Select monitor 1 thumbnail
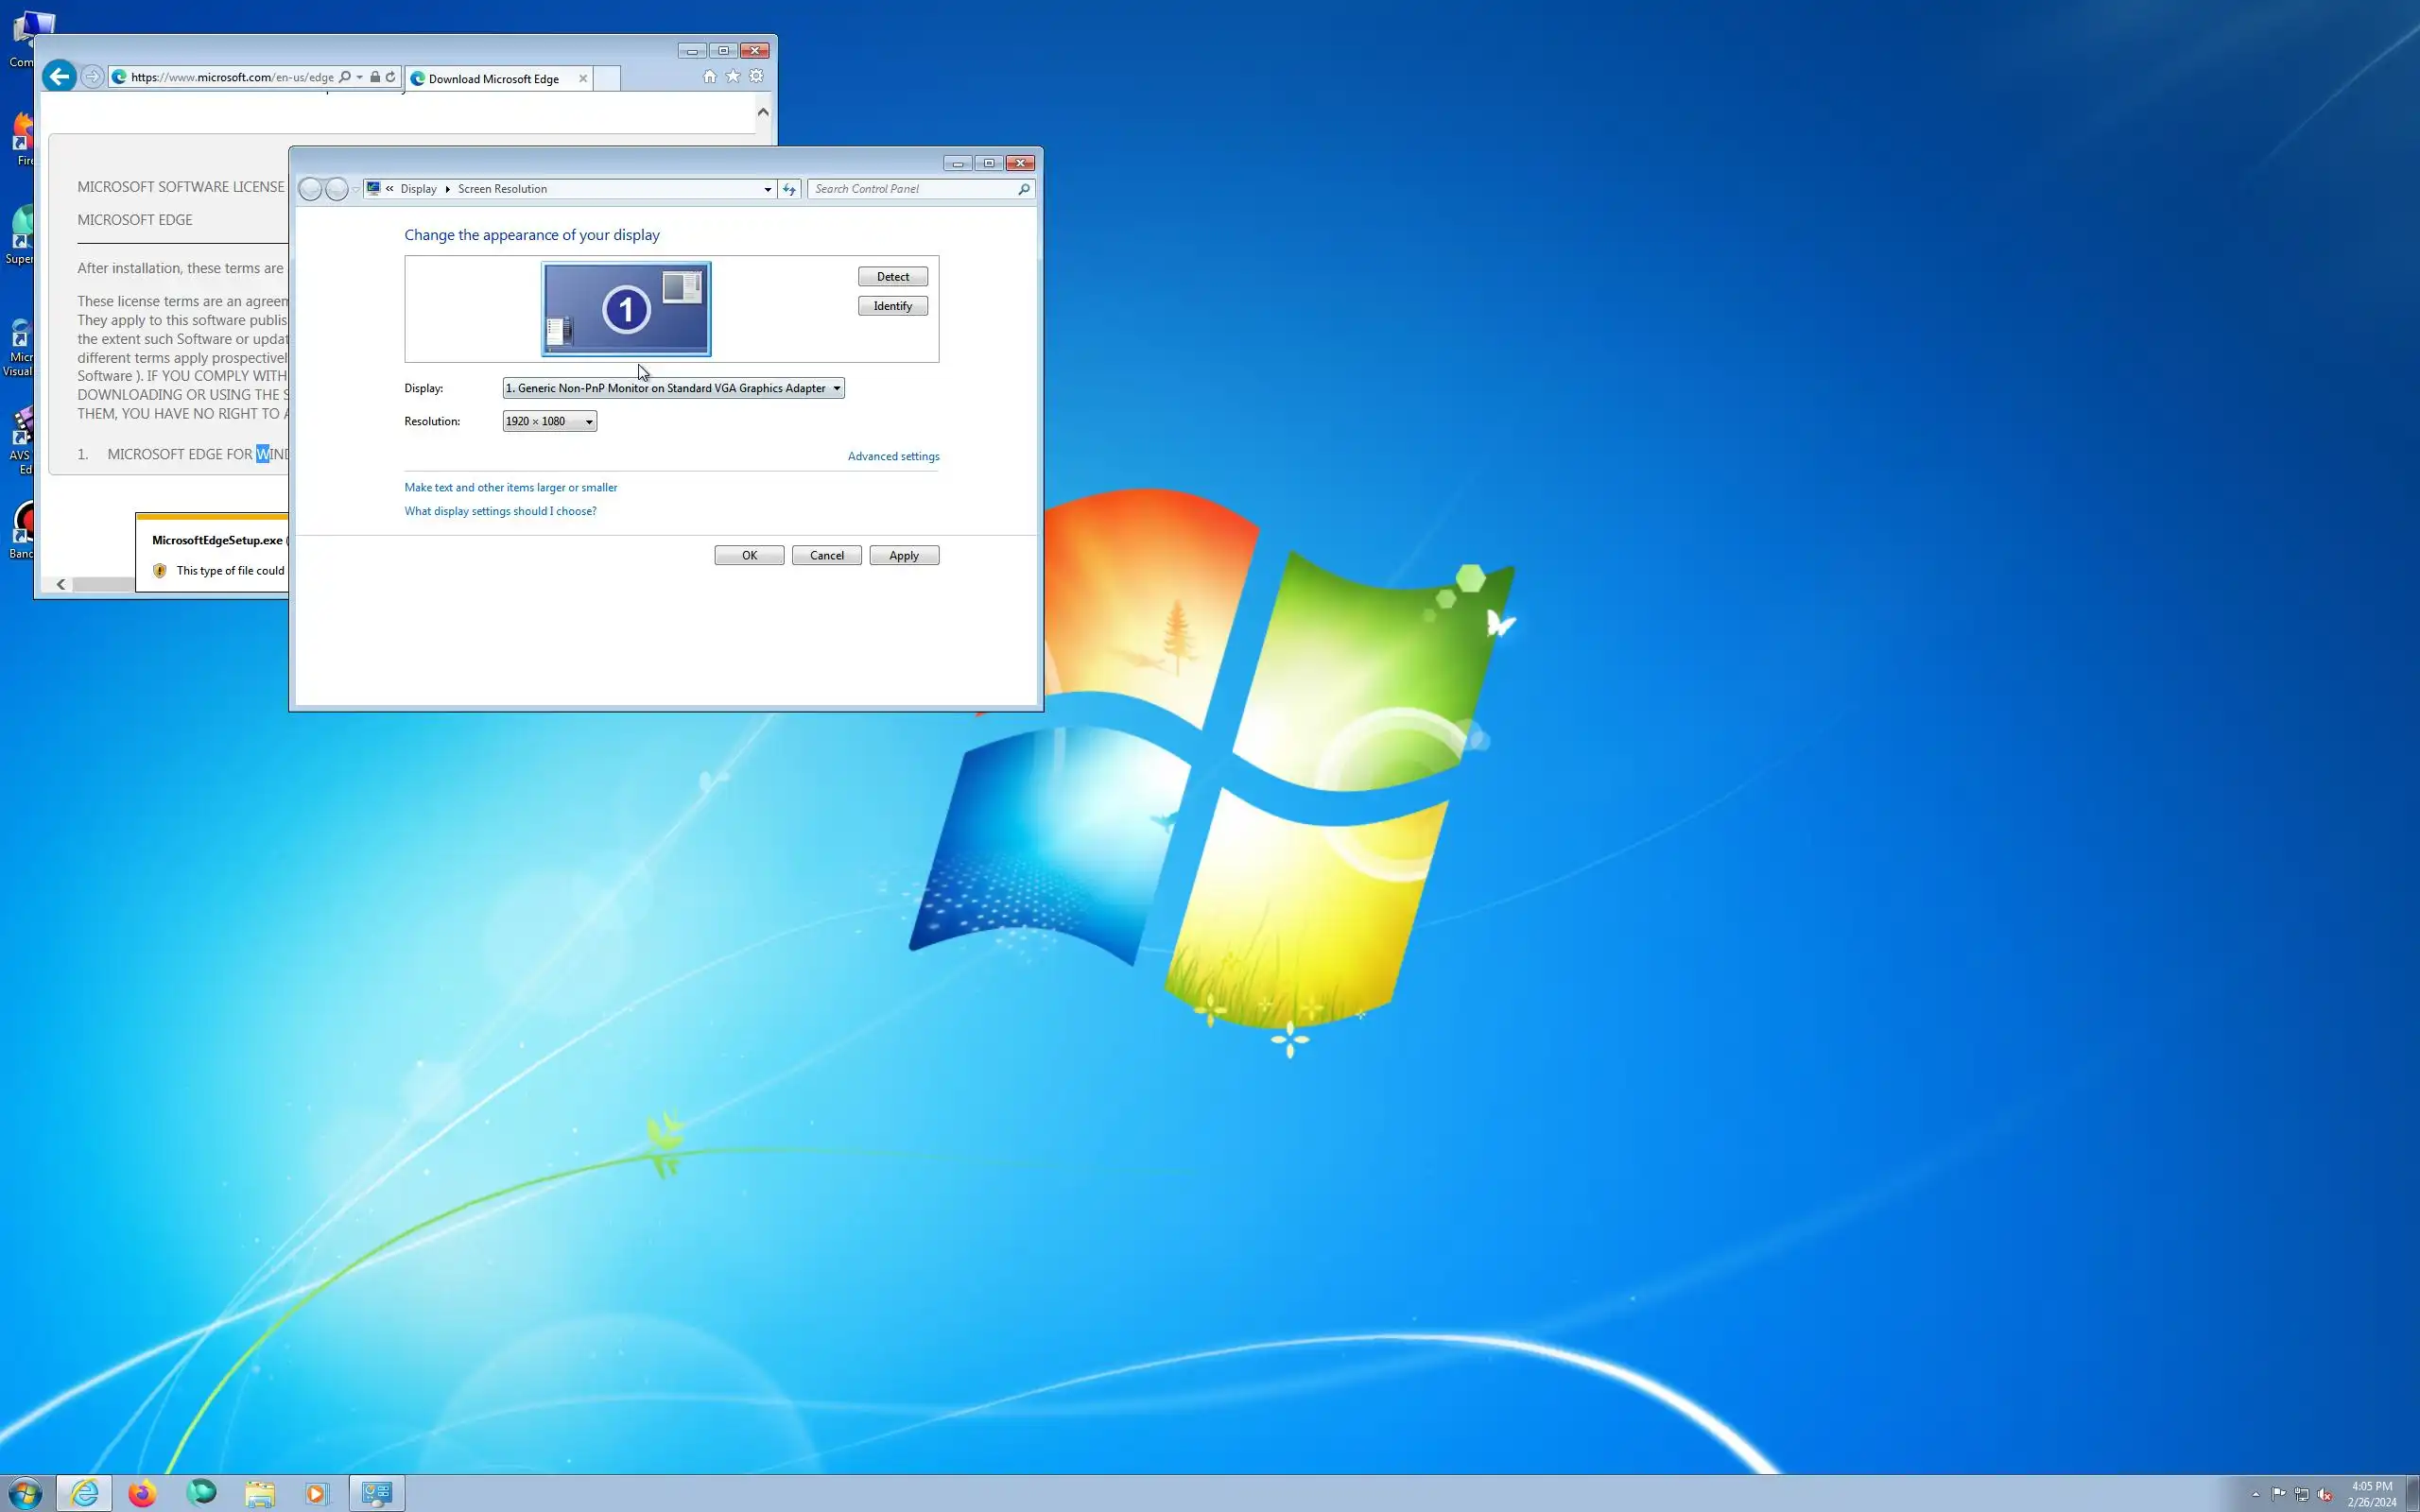The width and height of the screenshot is (2420, 1512). (x=626, y=309)
